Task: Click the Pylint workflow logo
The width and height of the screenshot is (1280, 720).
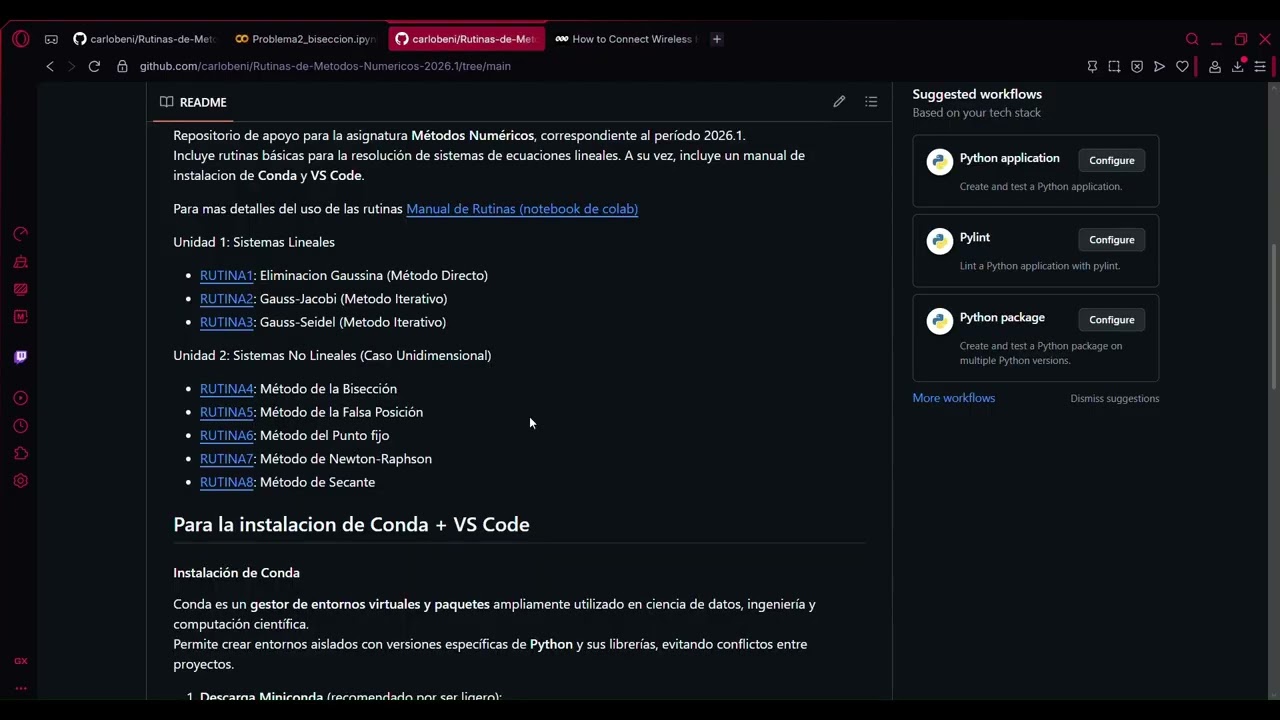Action: pos(940,241)
